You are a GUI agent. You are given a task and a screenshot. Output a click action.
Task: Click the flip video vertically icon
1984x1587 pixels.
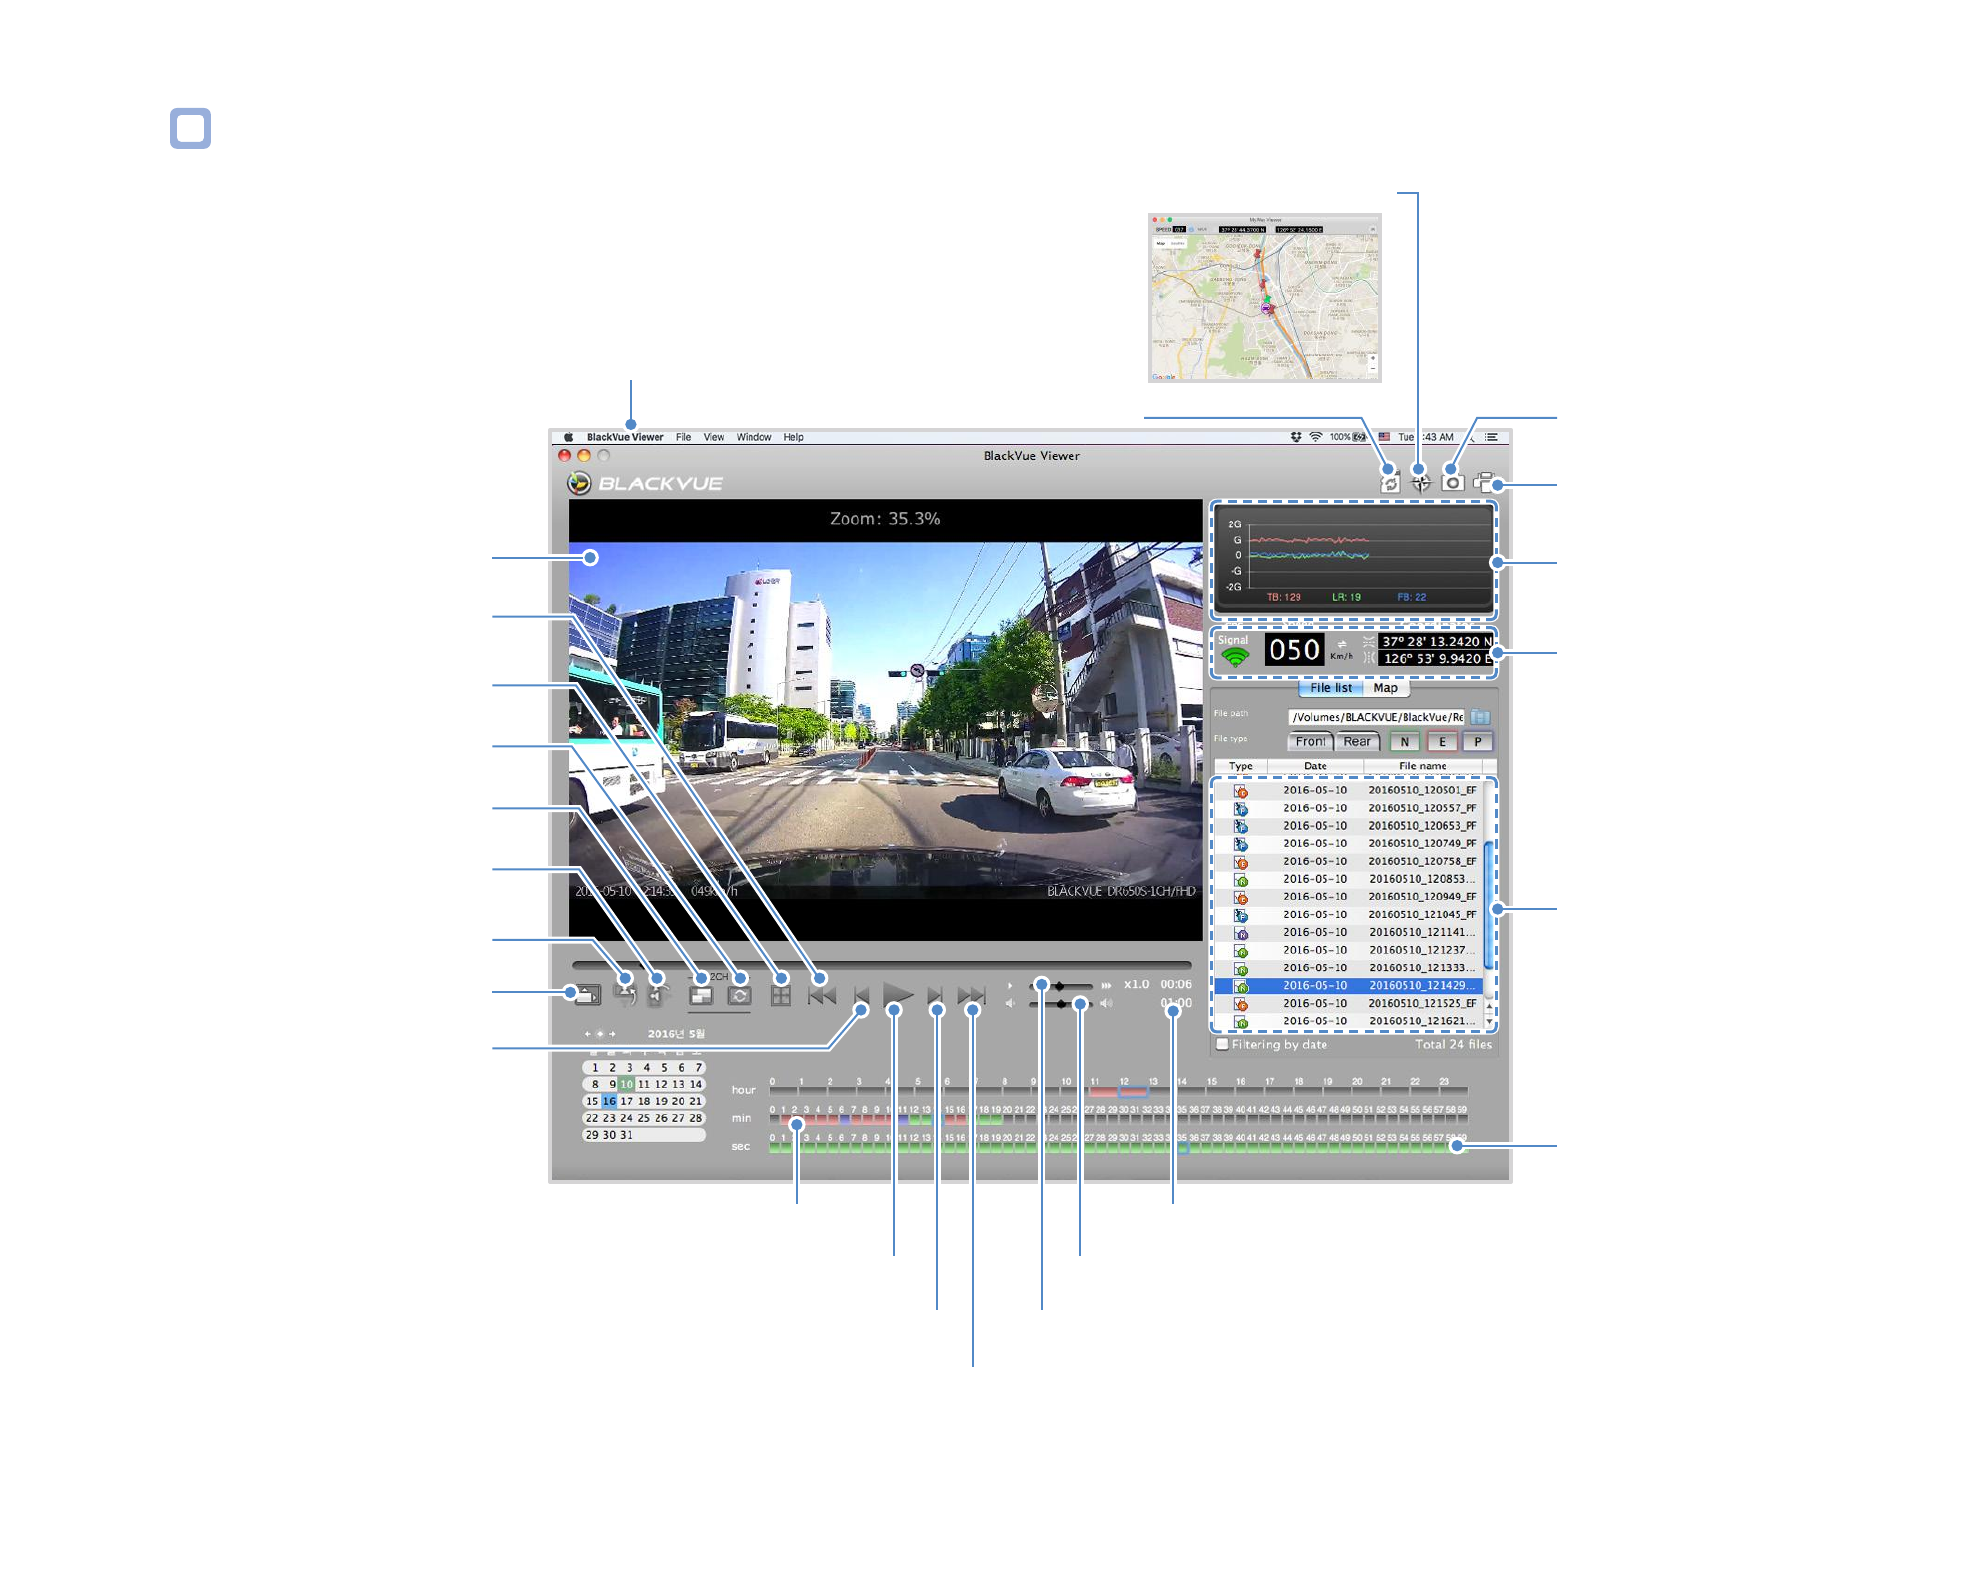click(626, 994)
